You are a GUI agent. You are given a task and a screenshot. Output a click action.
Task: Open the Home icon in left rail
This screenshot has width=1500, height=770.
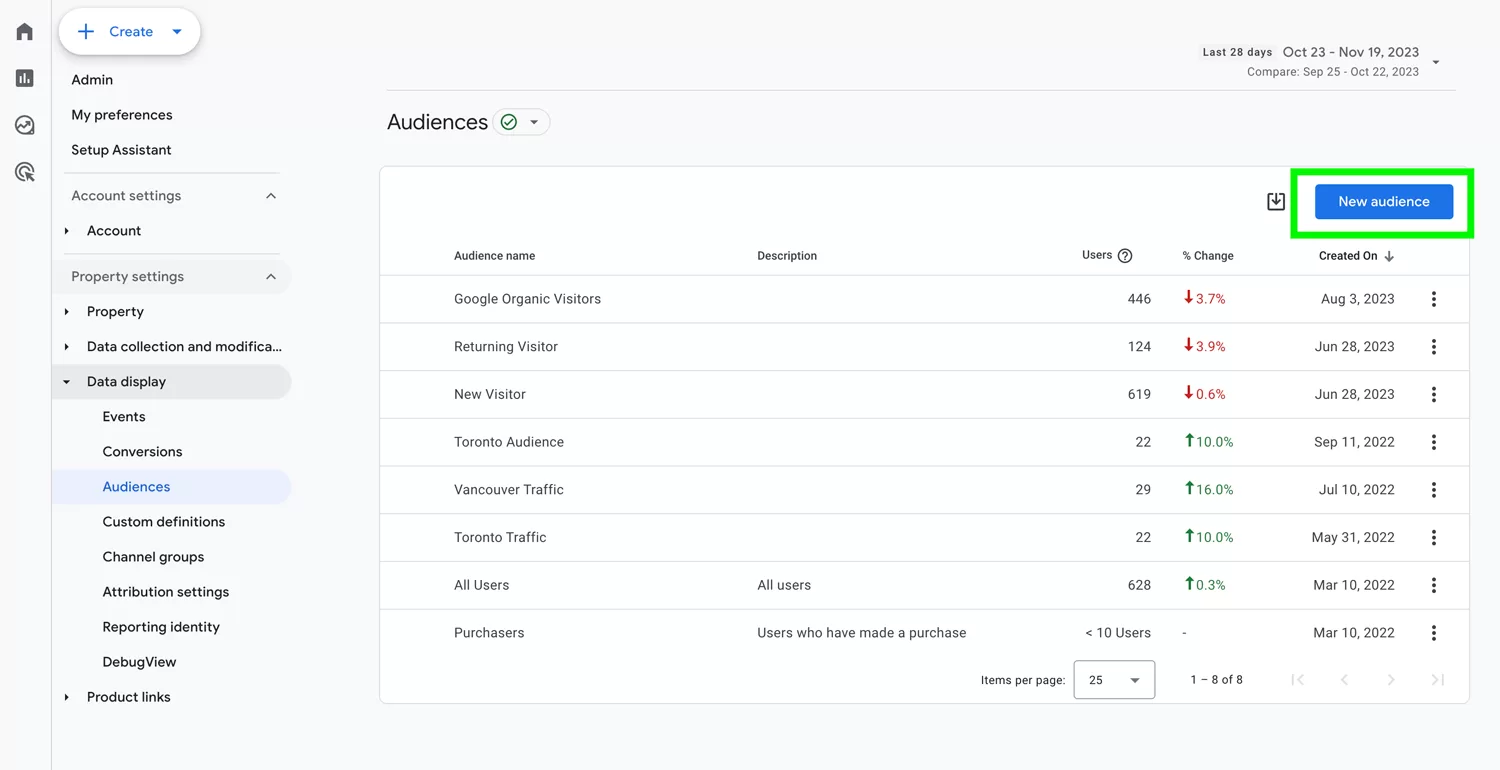coord(25,32)
